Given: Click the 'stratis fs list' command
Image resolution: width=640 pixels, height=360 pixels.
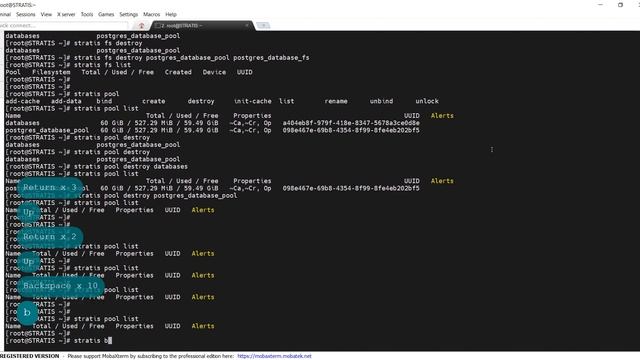Looking at the screenshot, I should [102, 65].
